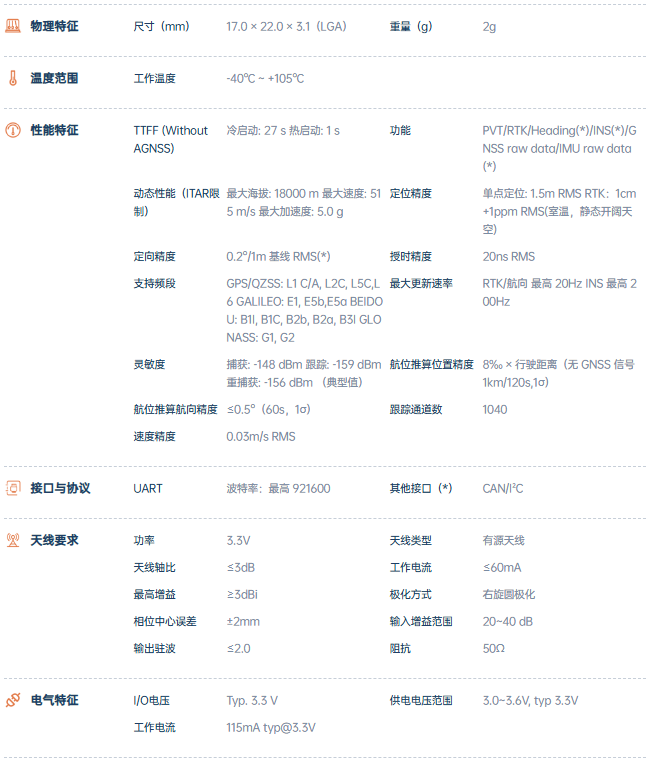Click the 接口与协议 section icon

13,488
